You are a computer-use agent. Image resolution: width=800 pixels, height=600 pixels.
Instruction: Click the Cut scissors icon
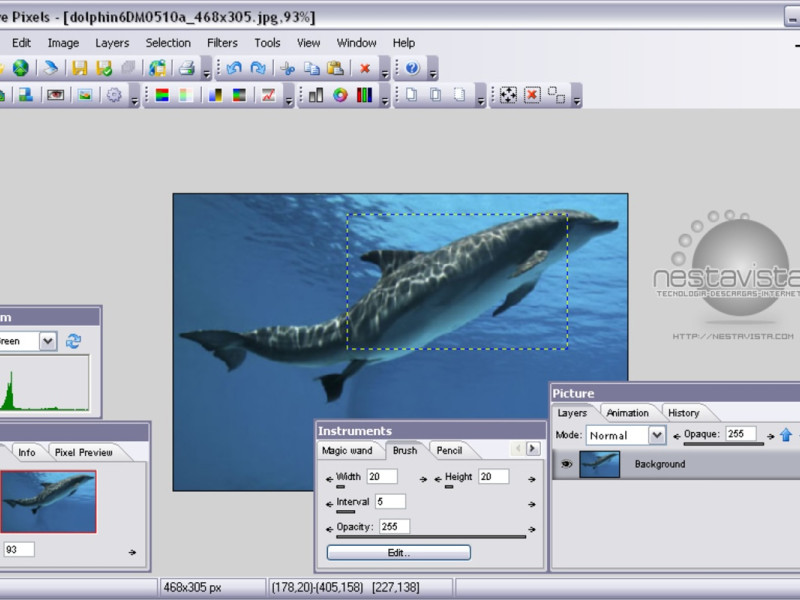(x=287, y=68)
